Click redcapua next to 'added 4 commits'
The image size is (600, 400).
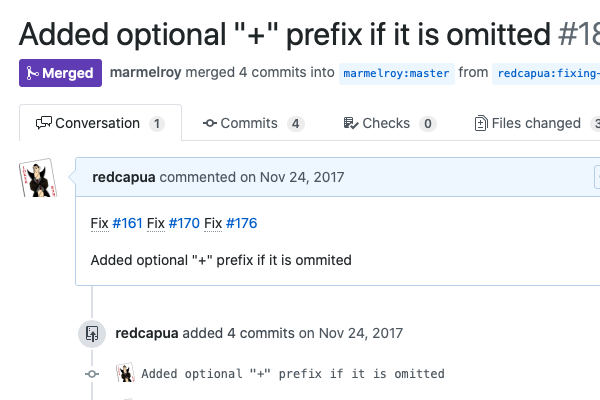tap(148, 333)
